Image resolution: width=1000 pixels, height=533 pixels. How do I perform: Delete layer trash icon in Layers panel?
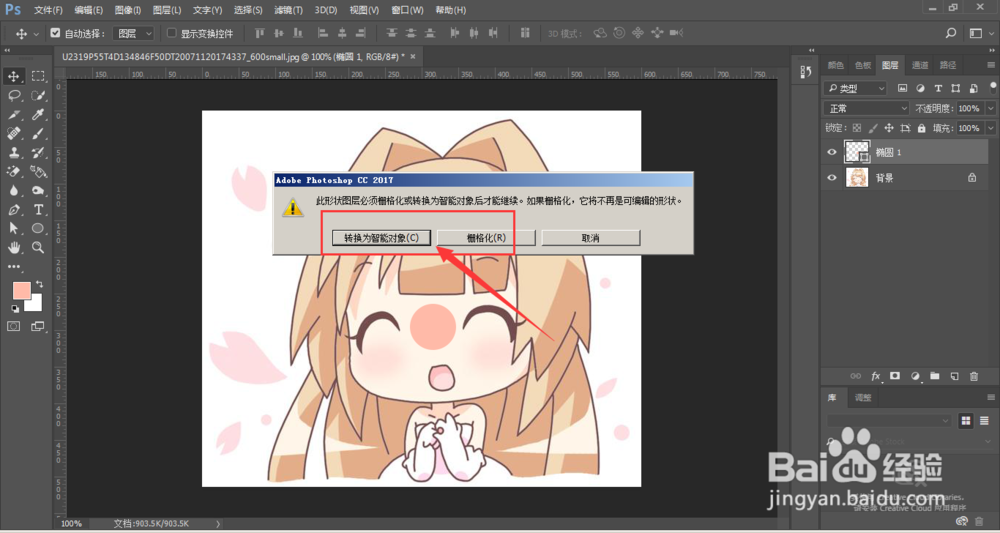tap(974, 376)
